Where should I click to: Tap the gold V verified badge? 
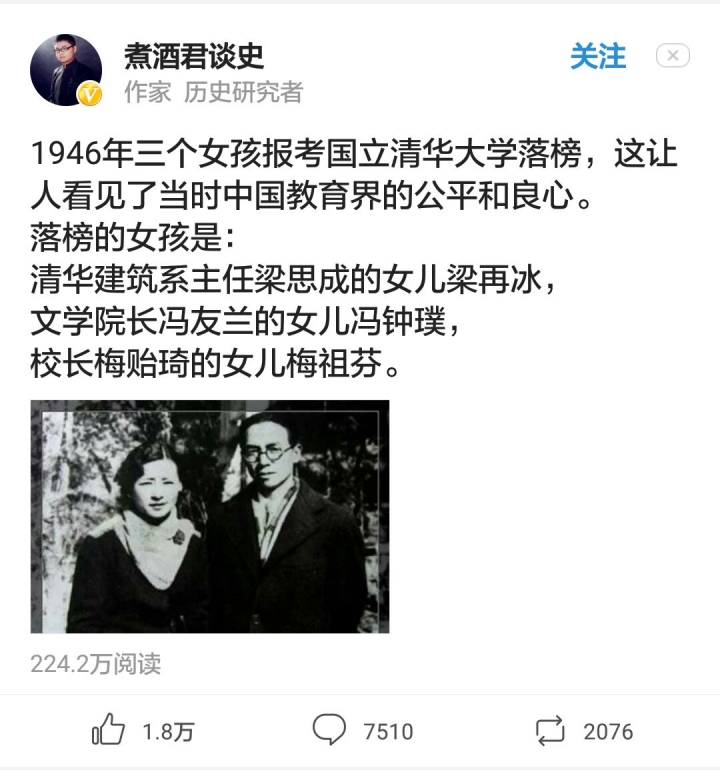(89, 93)
